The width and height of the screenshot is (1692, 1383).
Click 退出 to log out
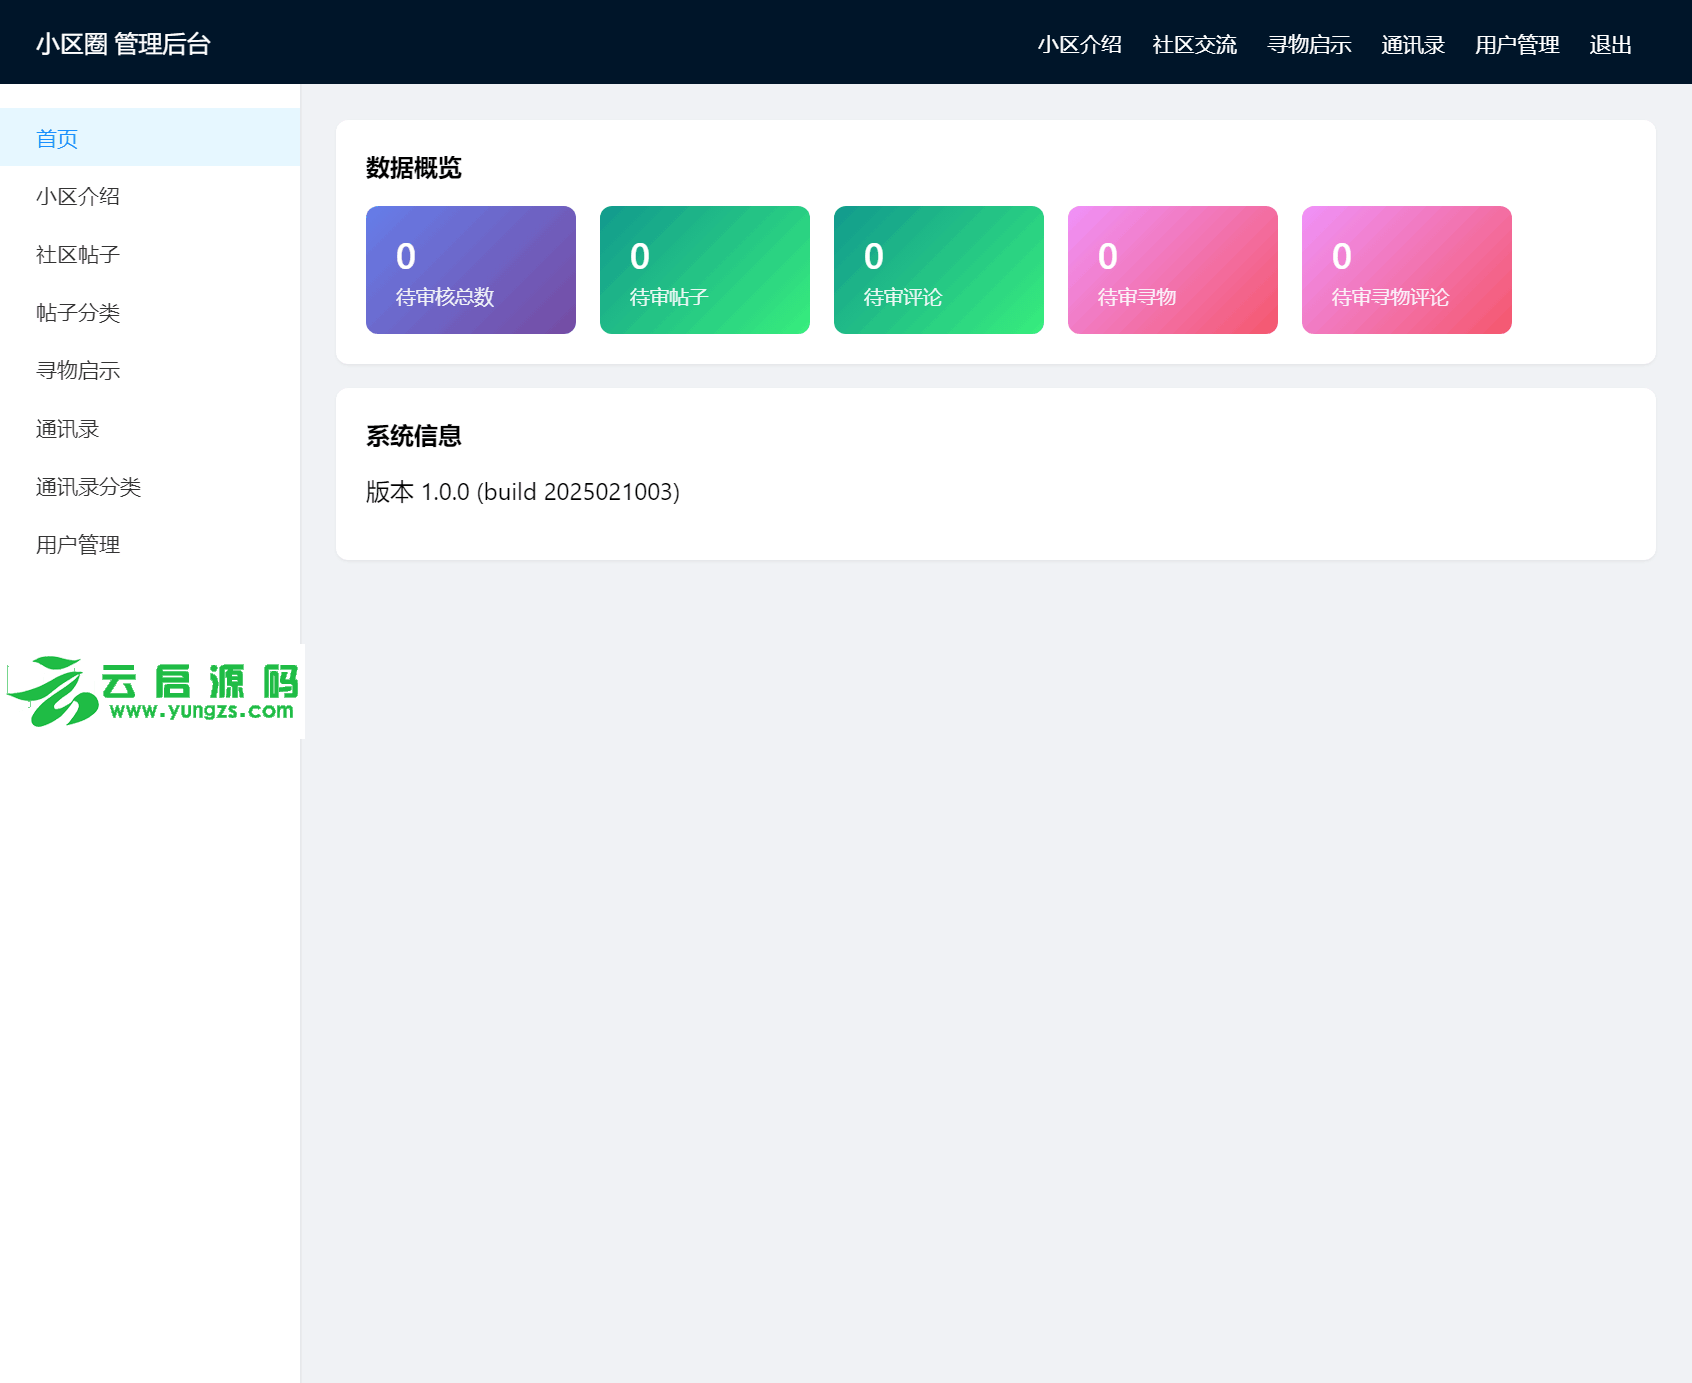coord(1610,45)
